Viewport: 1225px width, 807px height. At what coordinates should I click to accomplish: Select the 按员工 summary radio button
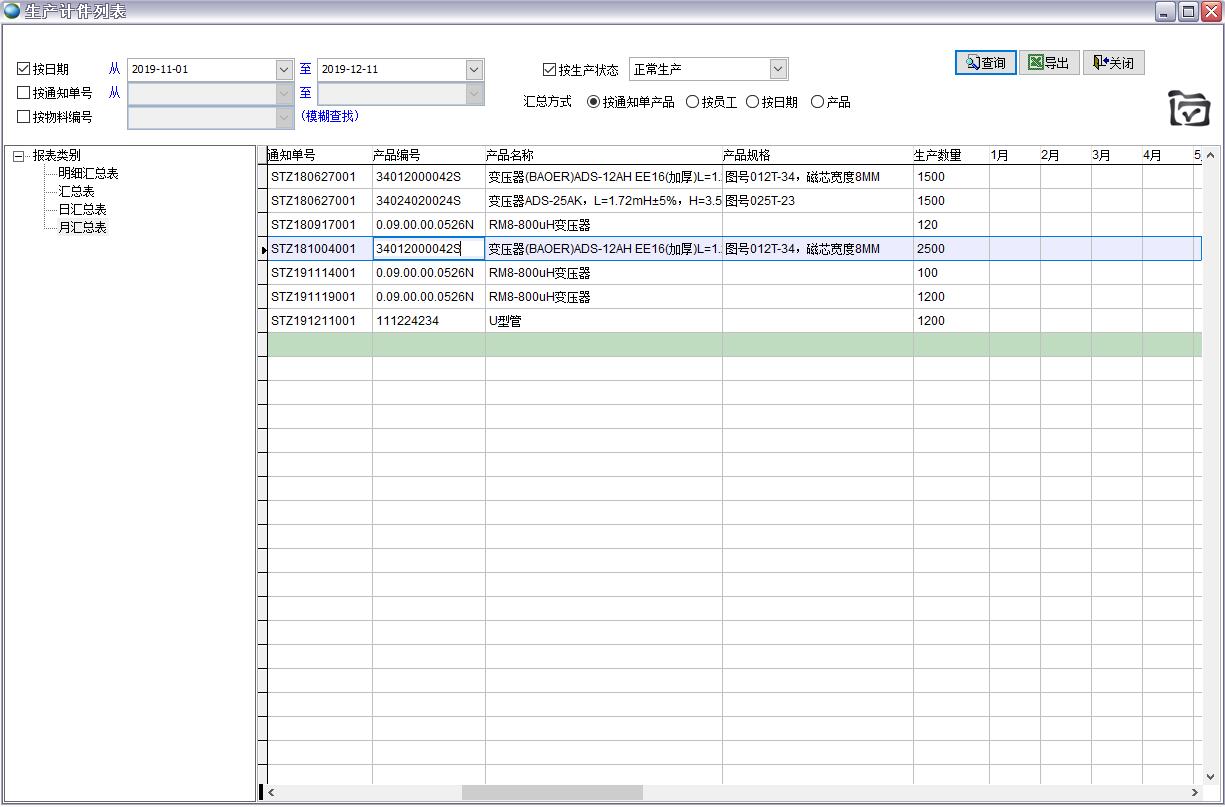pyautogui.click(x=692, y=102)
